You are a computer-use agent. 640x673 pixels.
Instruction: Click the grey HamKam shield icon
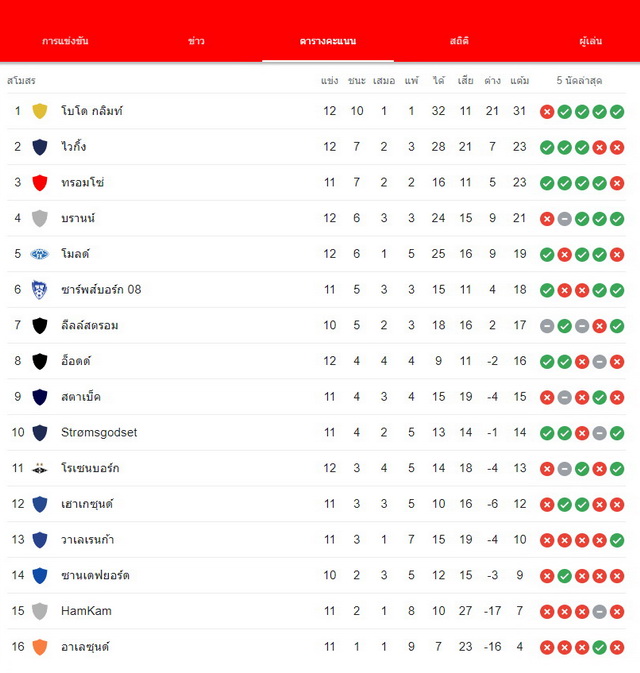point(39,611)
